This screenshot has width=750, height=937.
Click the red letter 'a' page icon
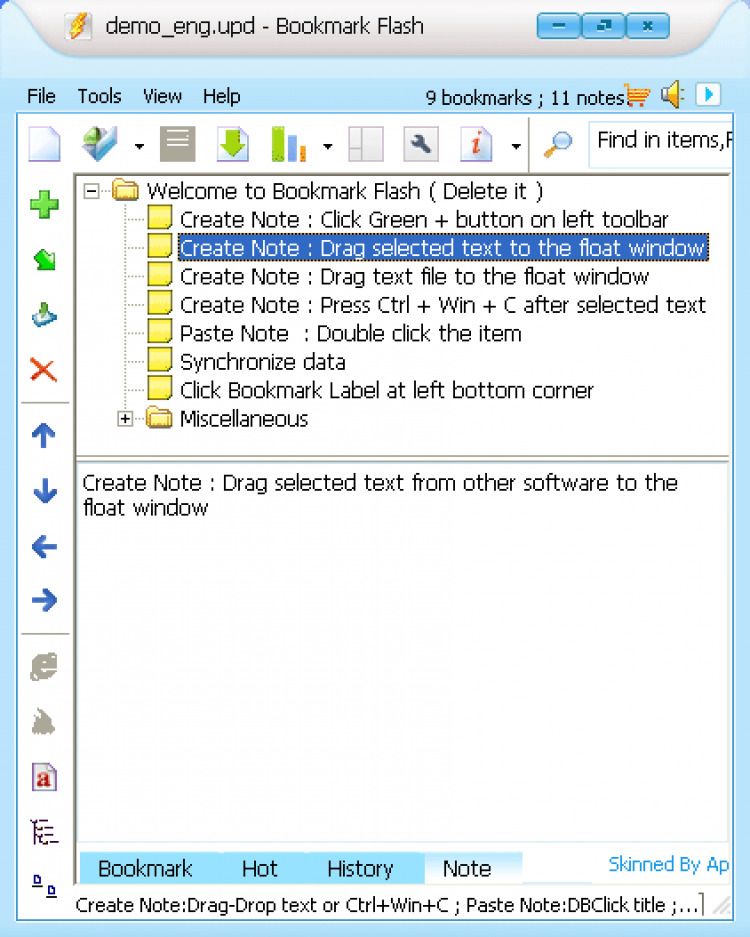point(44,777)
